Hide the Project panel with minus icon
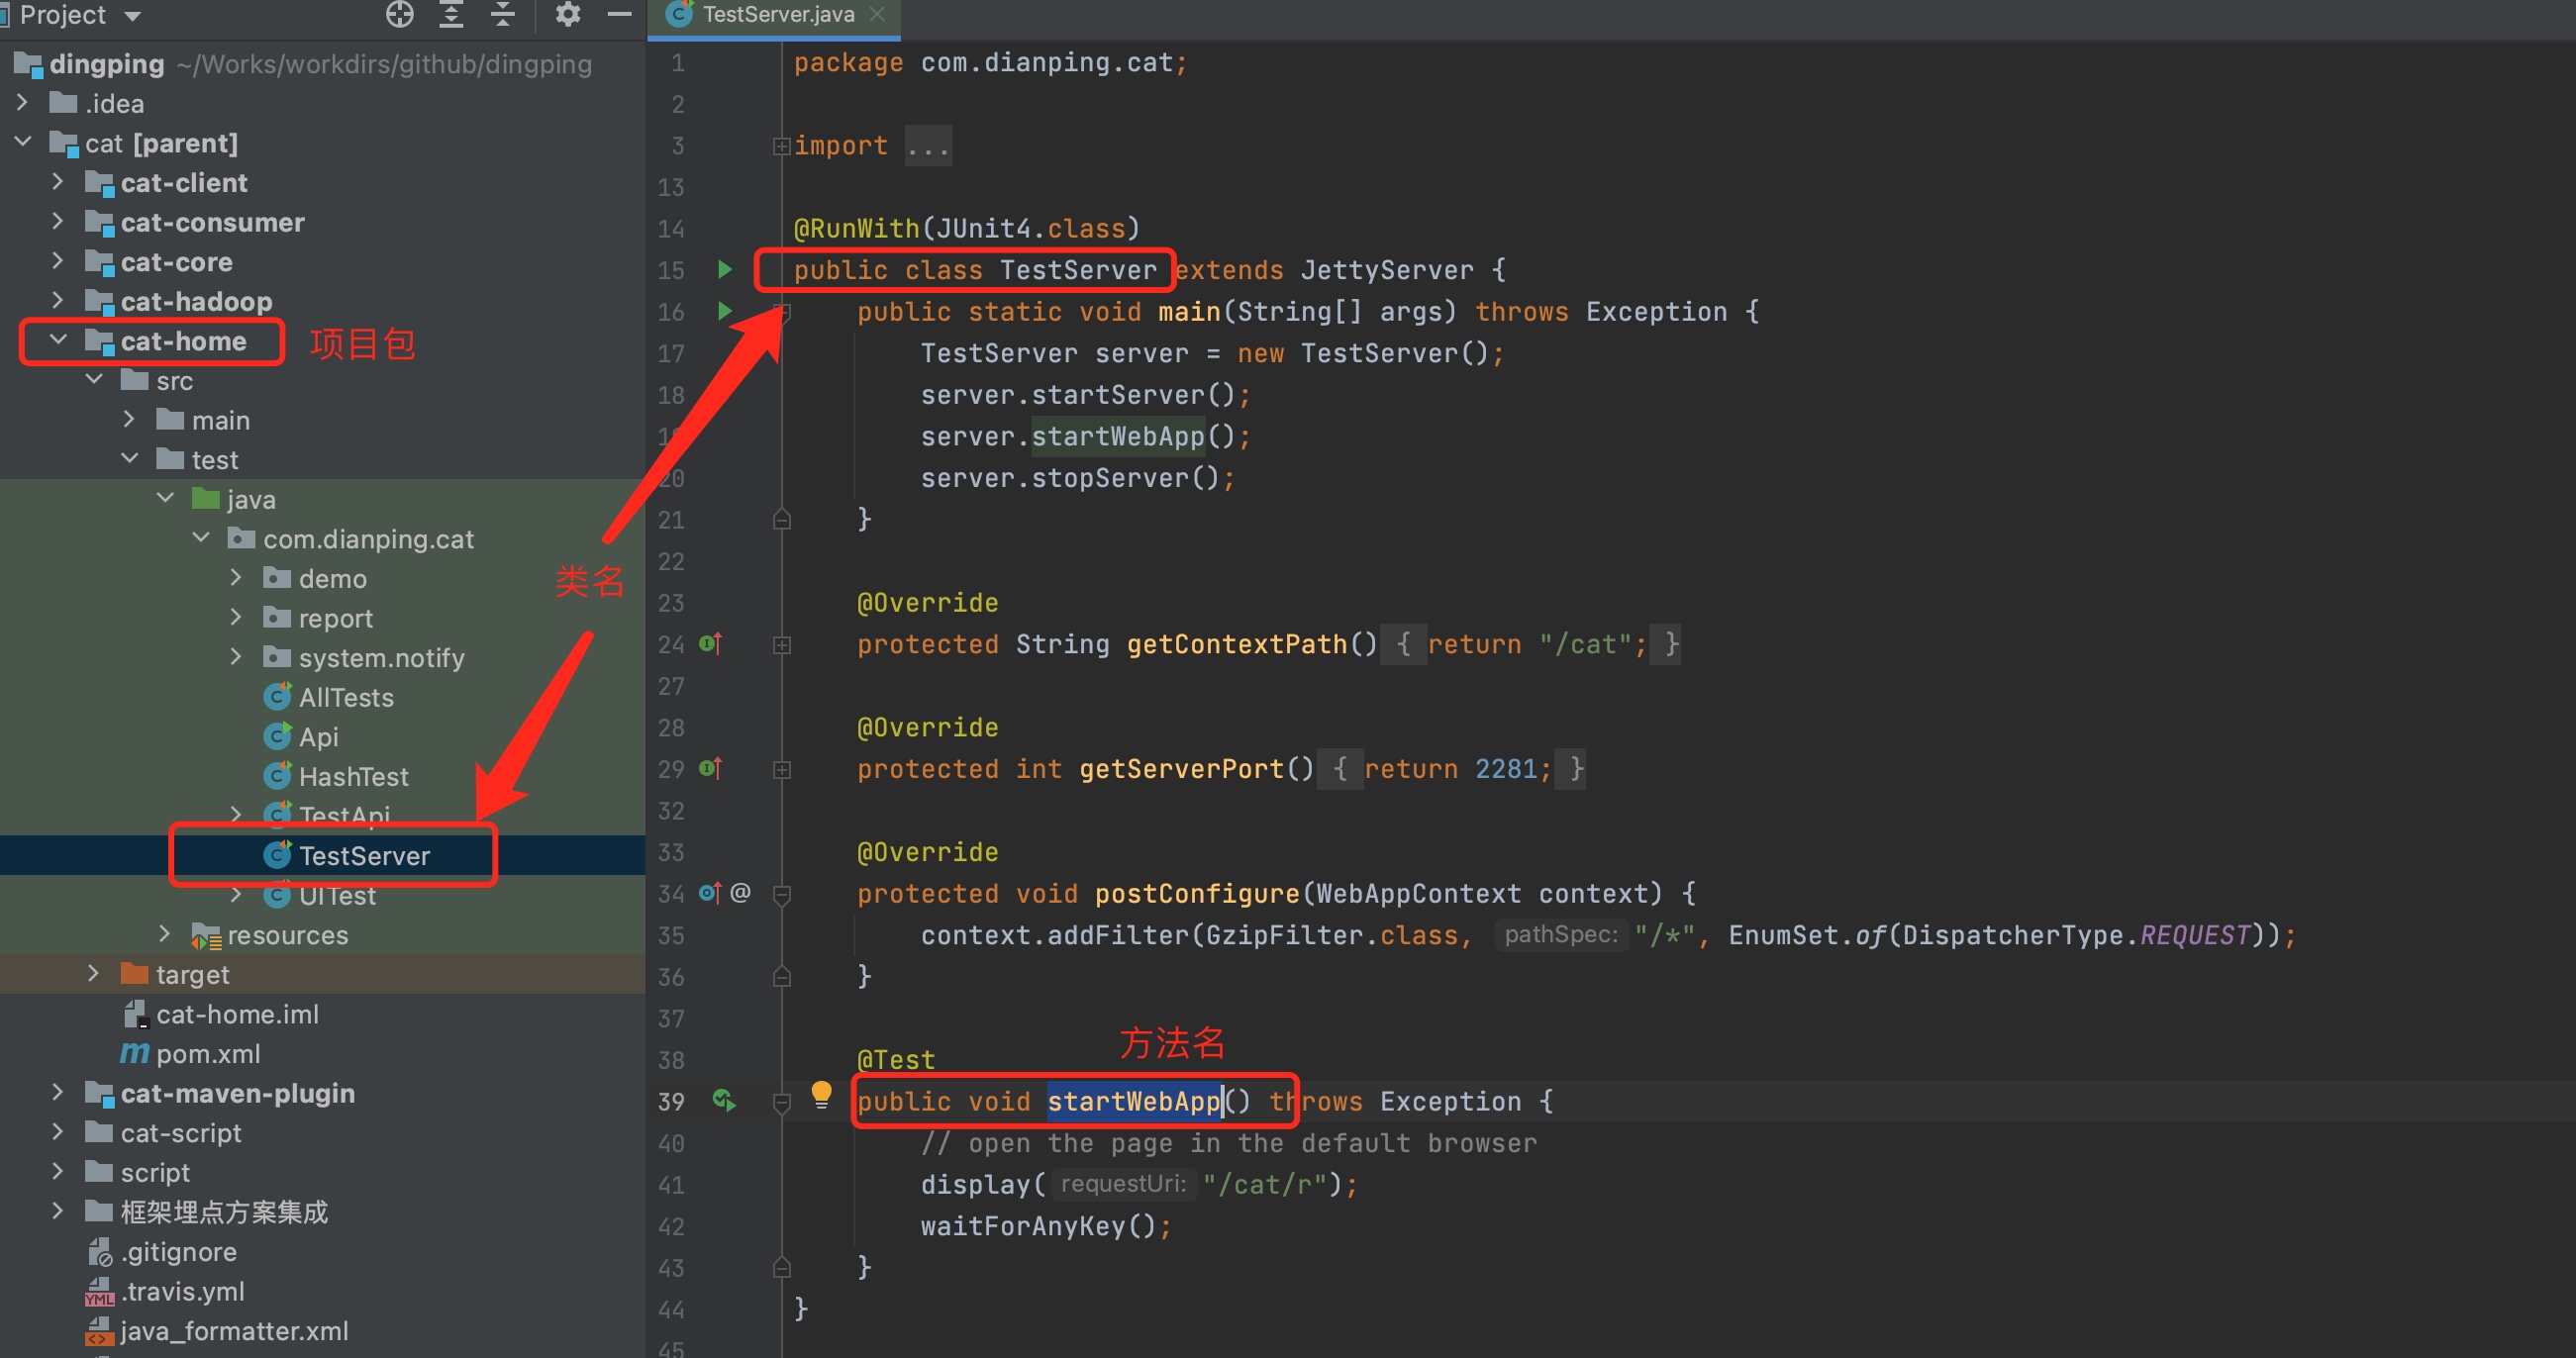The height and width of the screenshot is (1358, 2576). [619, 14]
